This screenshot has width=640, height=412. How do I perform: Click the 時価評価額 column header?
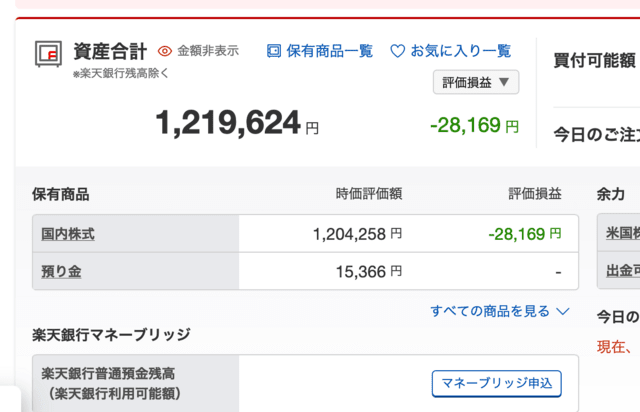coord(369,194)
